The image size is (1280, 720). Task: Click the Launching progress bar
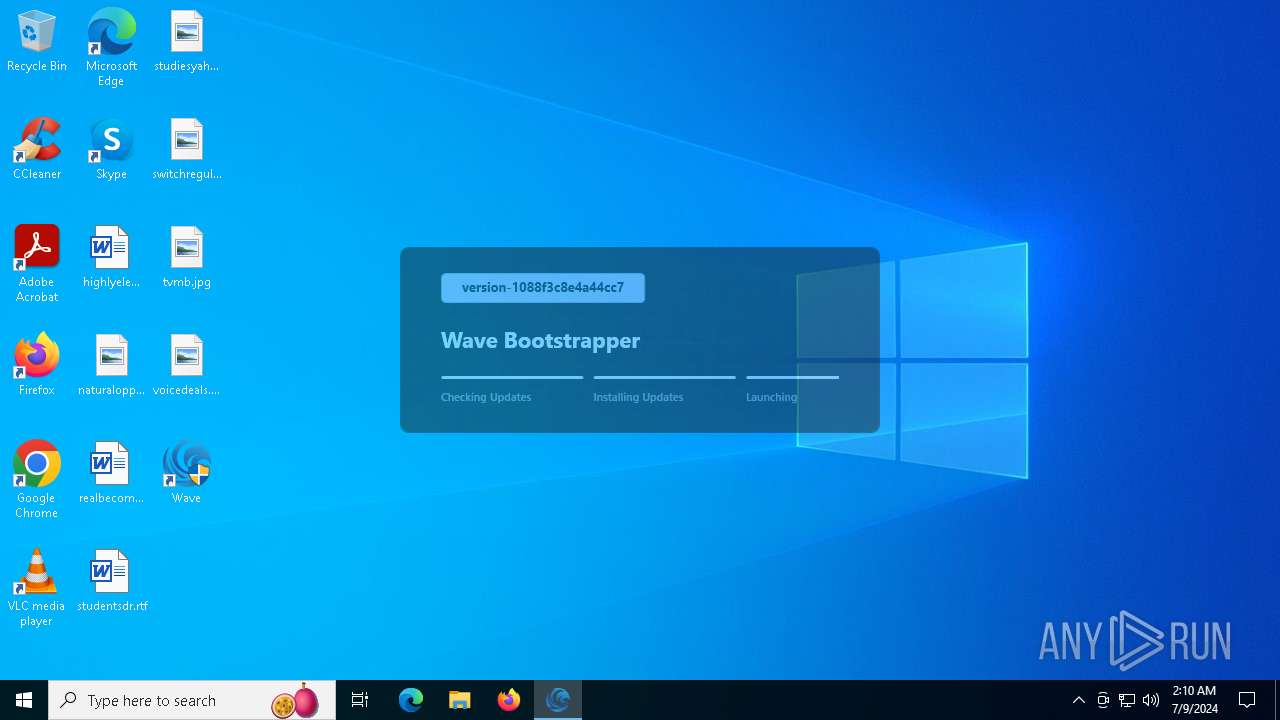pyautogui.click(x=792, y=377)
